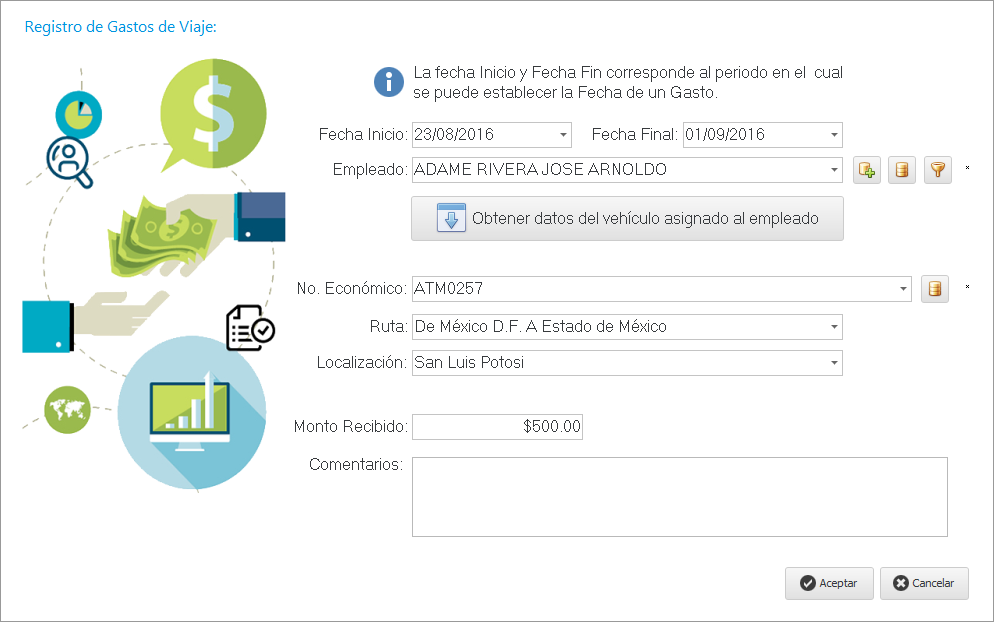
Task: Click the blue information icon
Action: tap(388, 82)
